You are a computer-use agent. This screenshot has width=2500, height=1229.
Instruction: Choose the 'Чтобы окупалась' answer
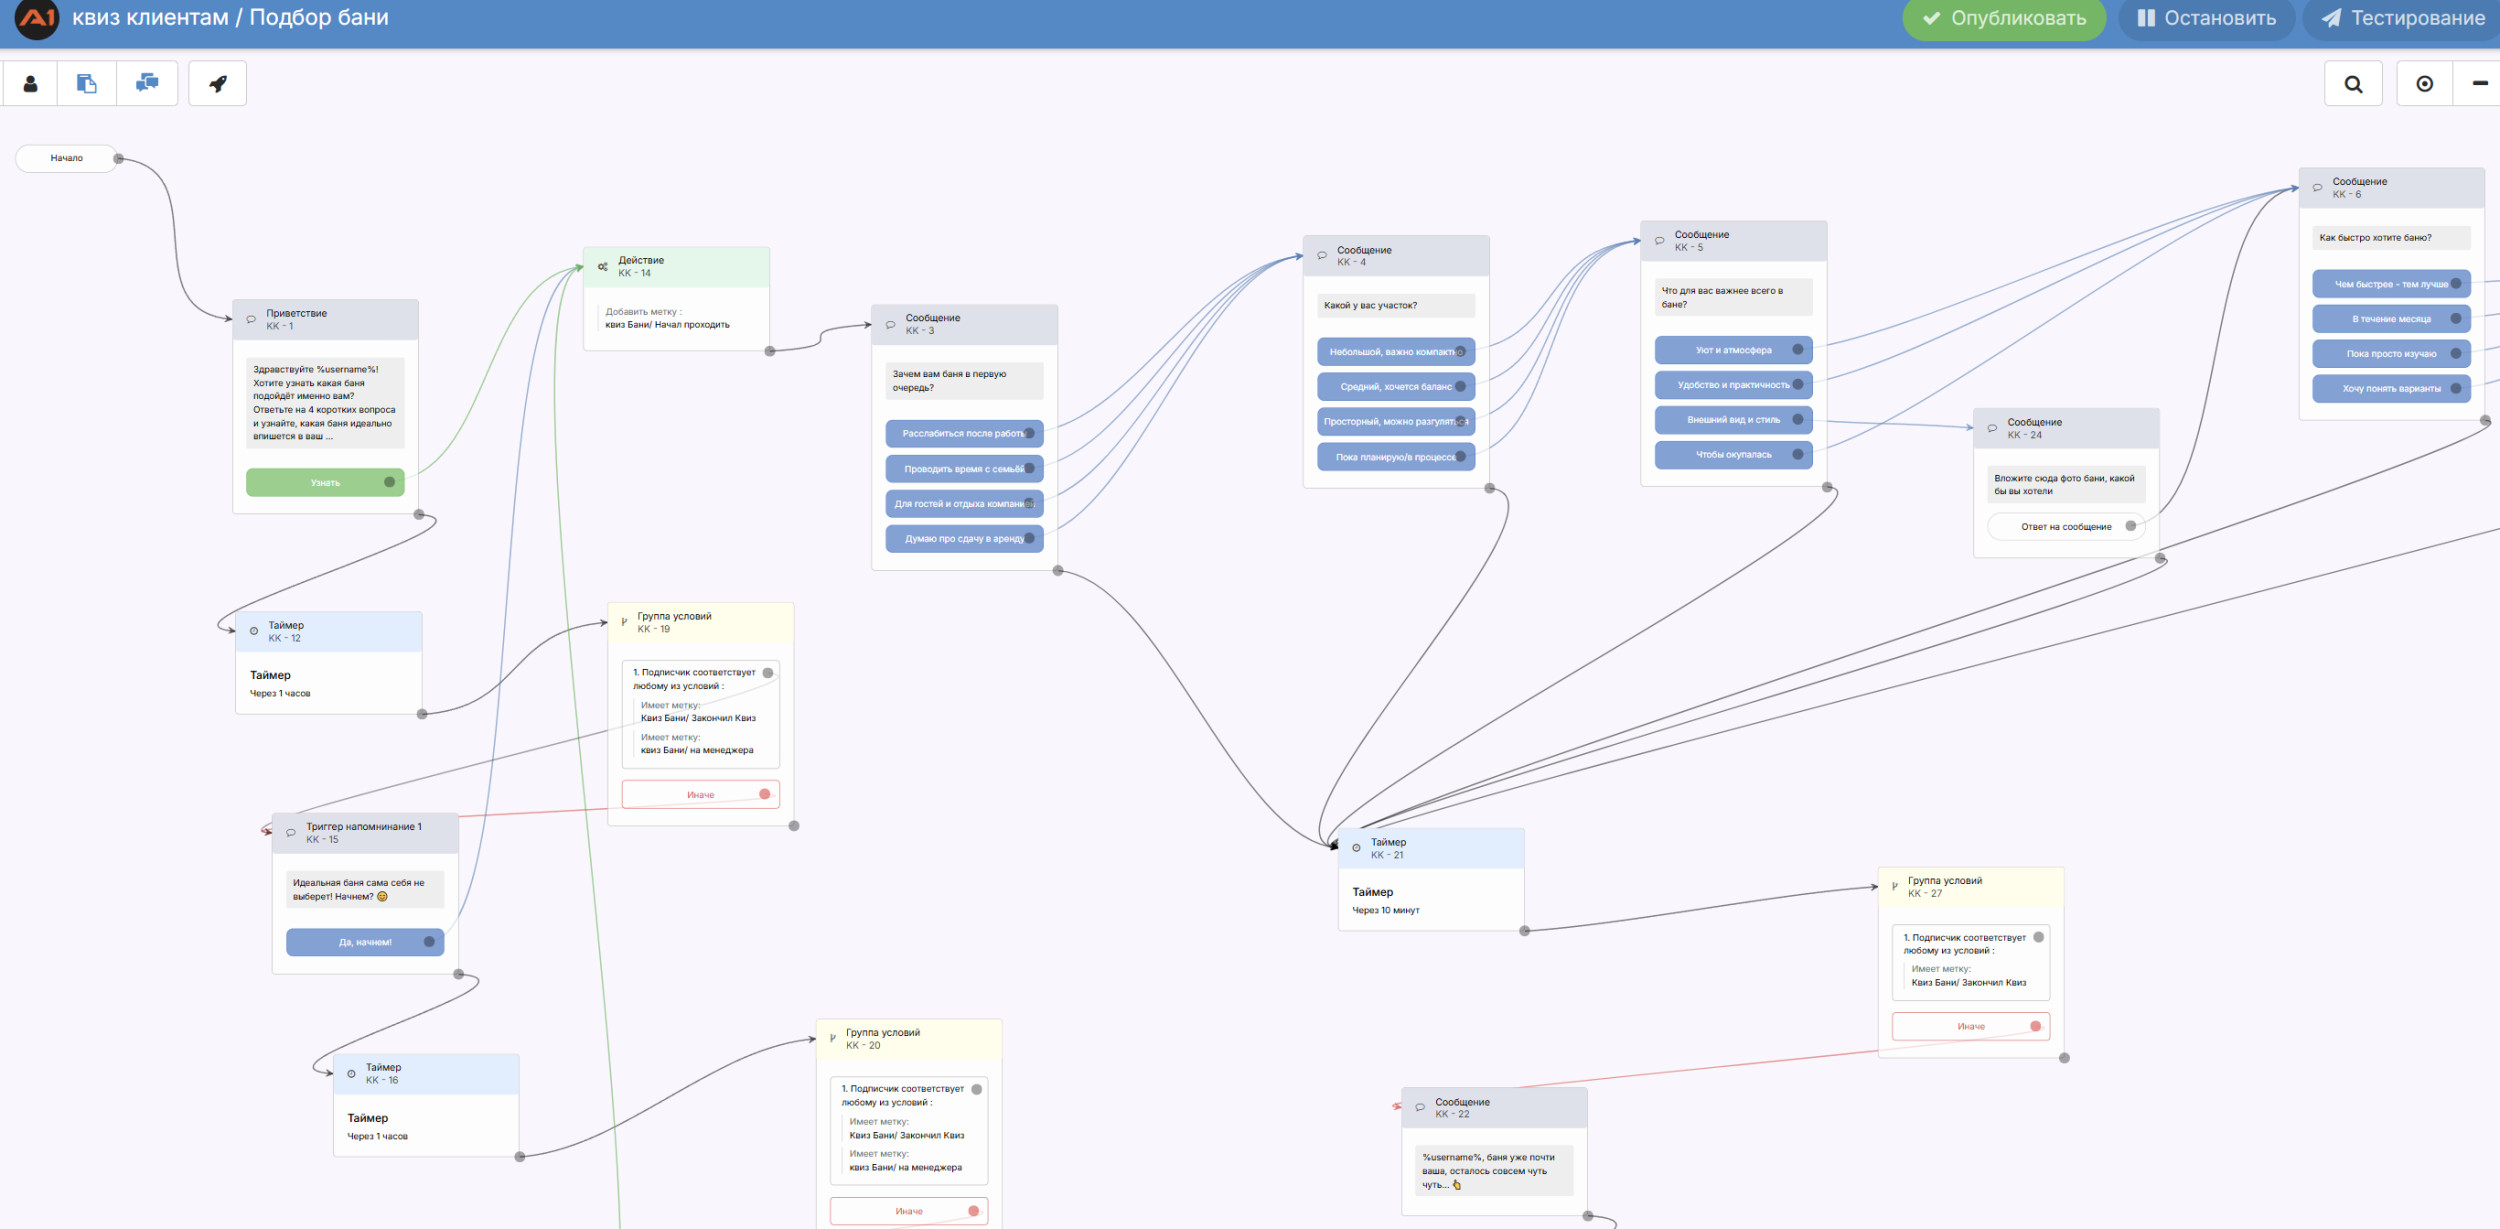pos(1733,455)
